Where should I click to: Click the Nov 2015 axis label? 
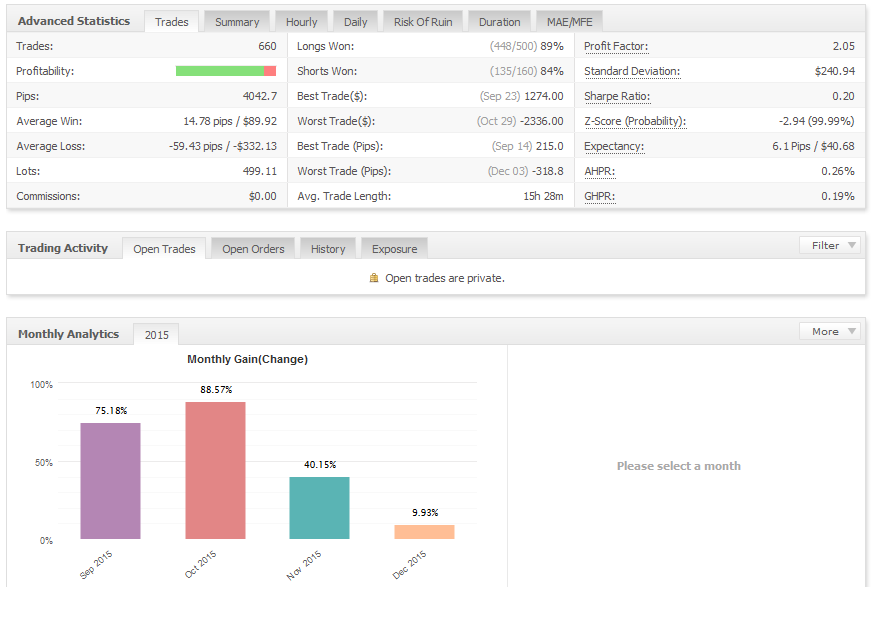point(304,565)
